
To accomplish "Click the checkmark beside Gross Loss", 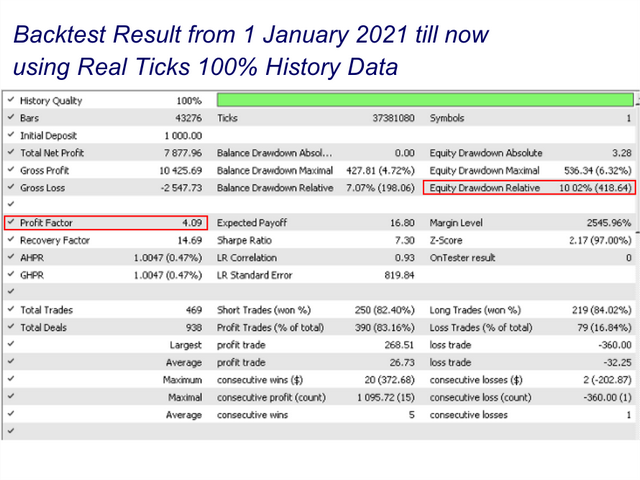I will pyautogui.click(x=11, y=187).
